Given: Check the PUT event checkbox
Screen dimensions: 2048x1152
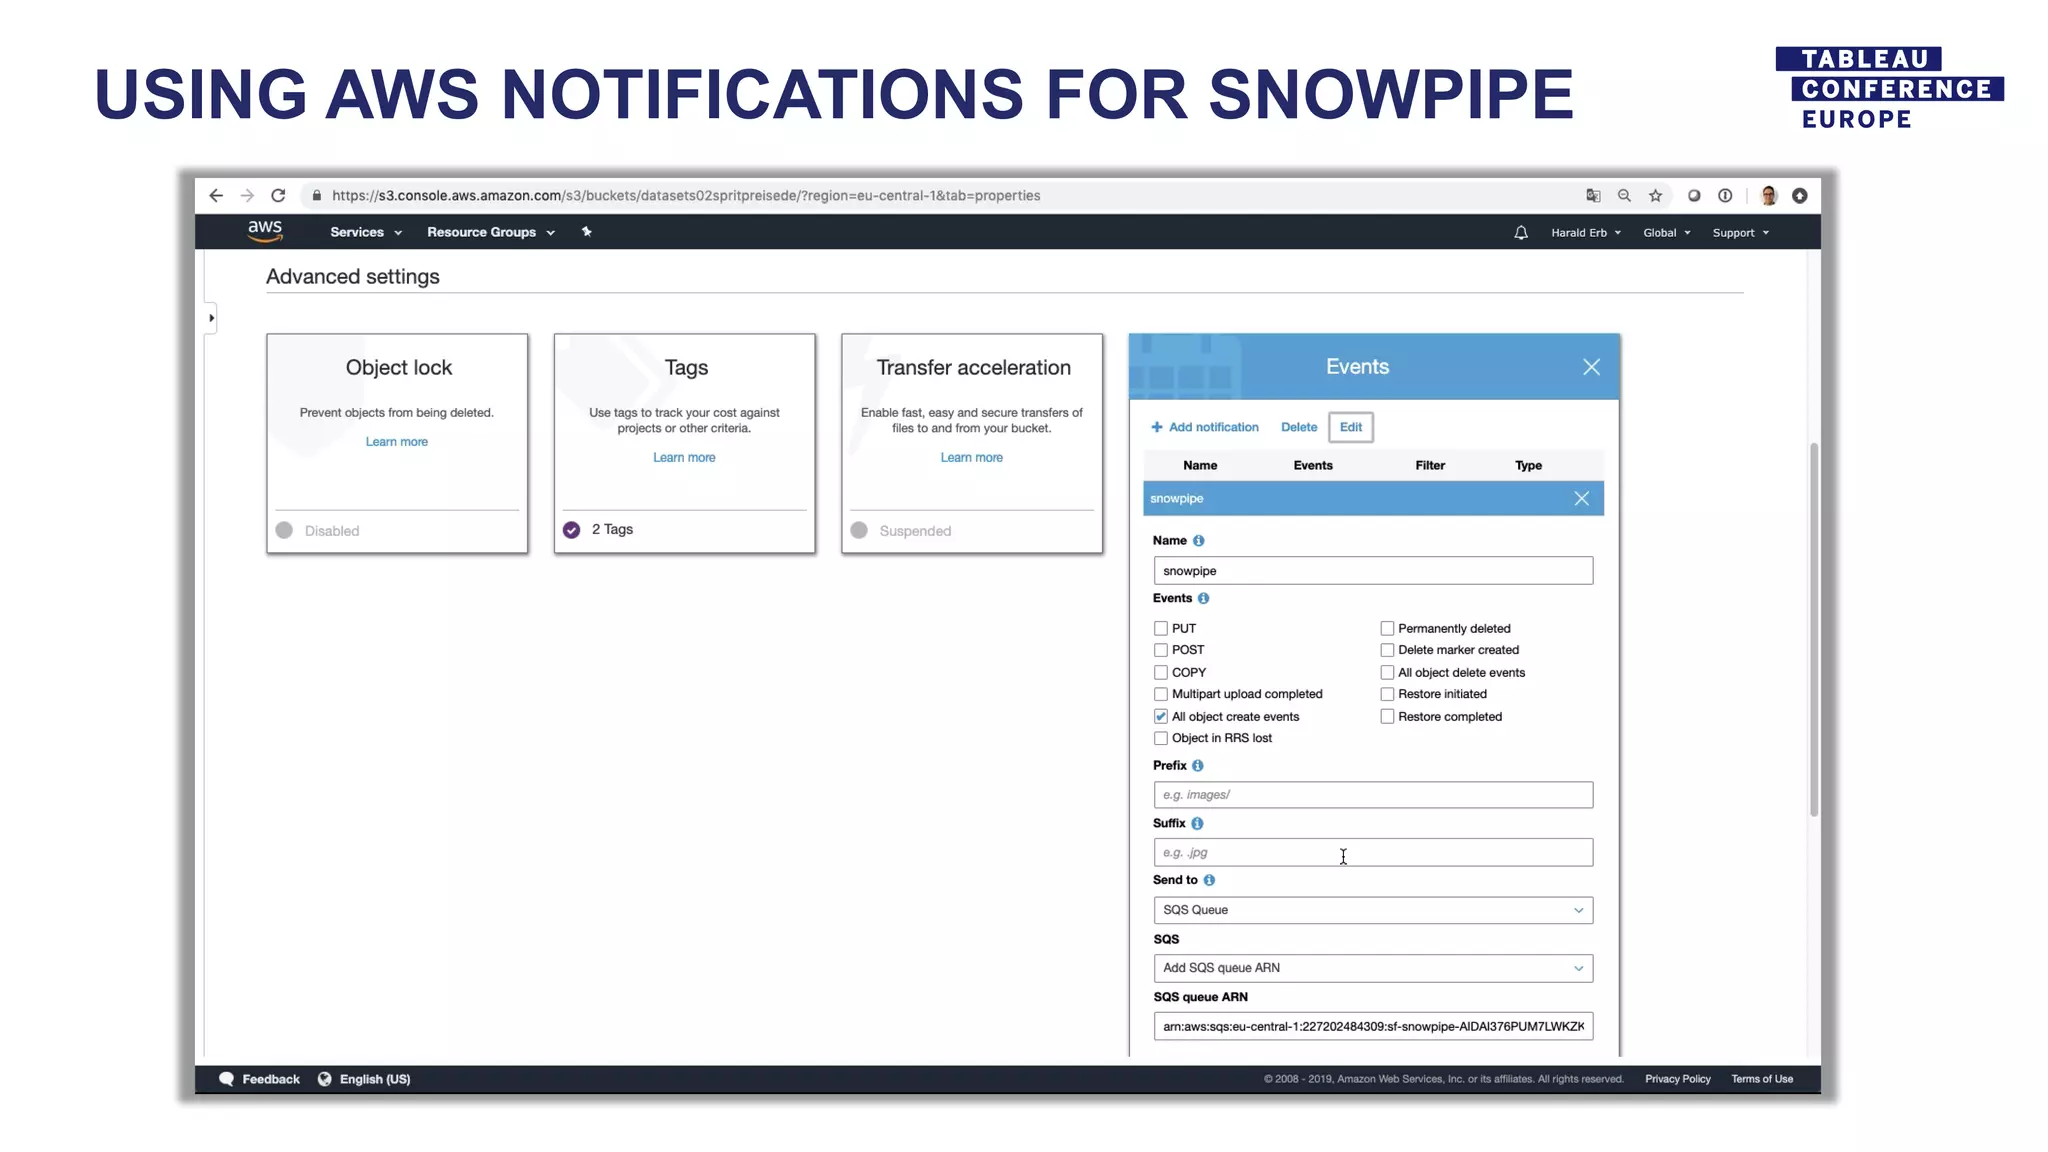Looking at the screenshot, I should pos(1161,629).
